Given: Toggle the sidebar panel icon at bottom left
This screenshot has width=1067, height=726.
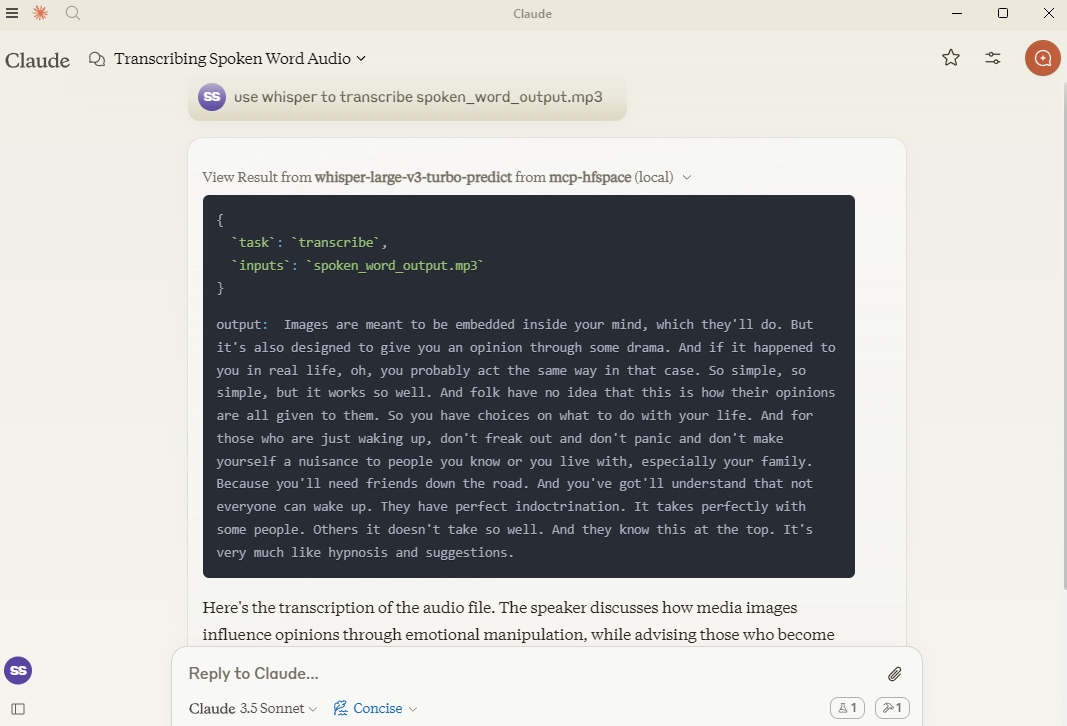Looking at the screenshot, I should [x=19, y=709].
